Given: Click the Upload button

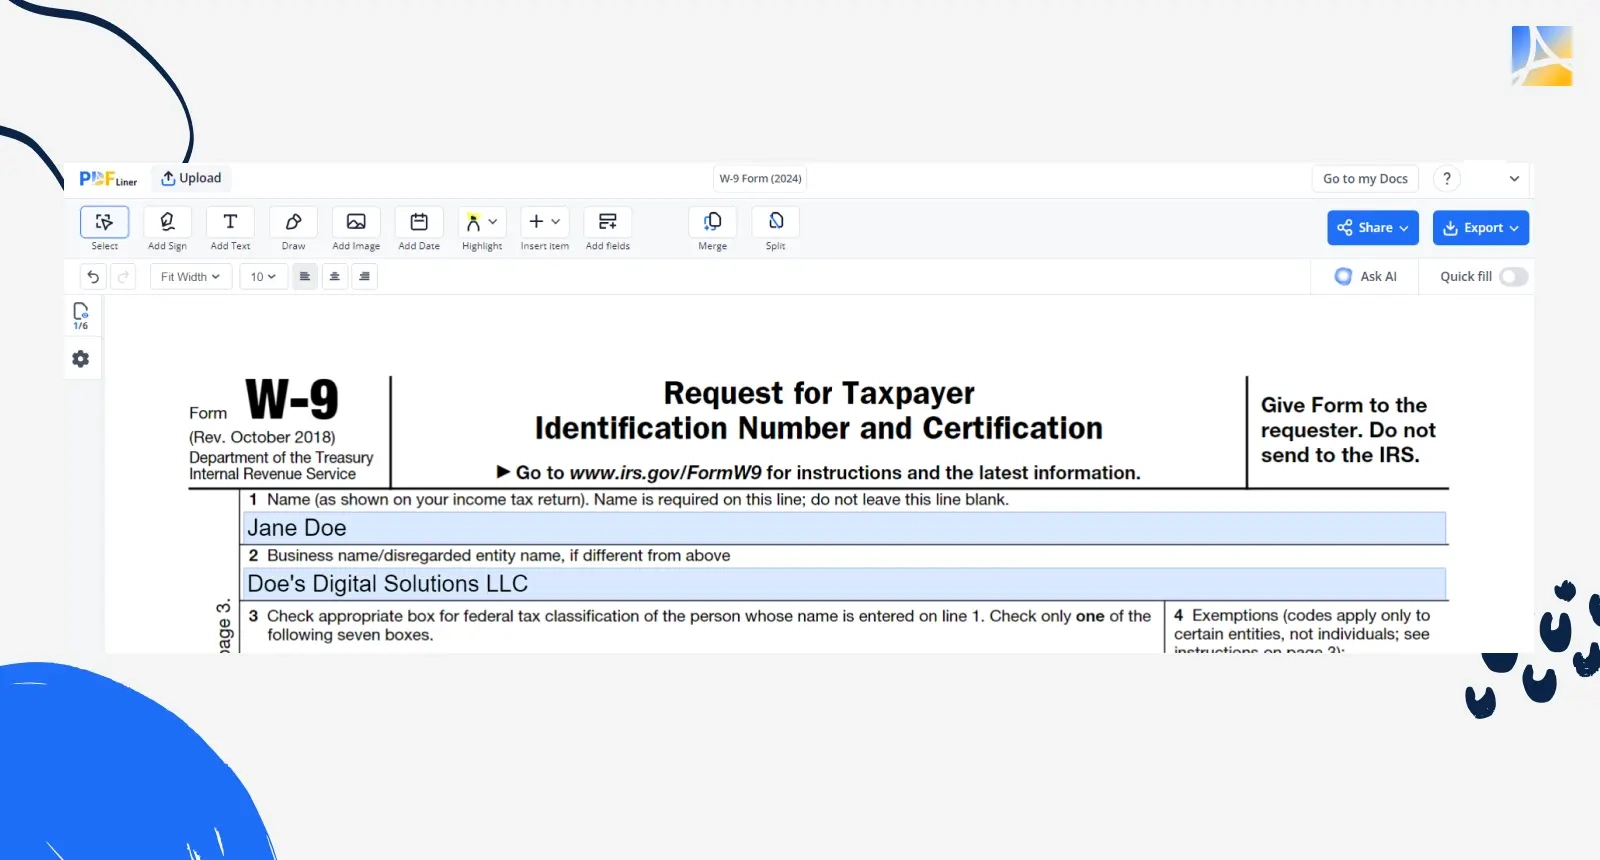Looking at the screenshot, I should click(x=191, y=178).
